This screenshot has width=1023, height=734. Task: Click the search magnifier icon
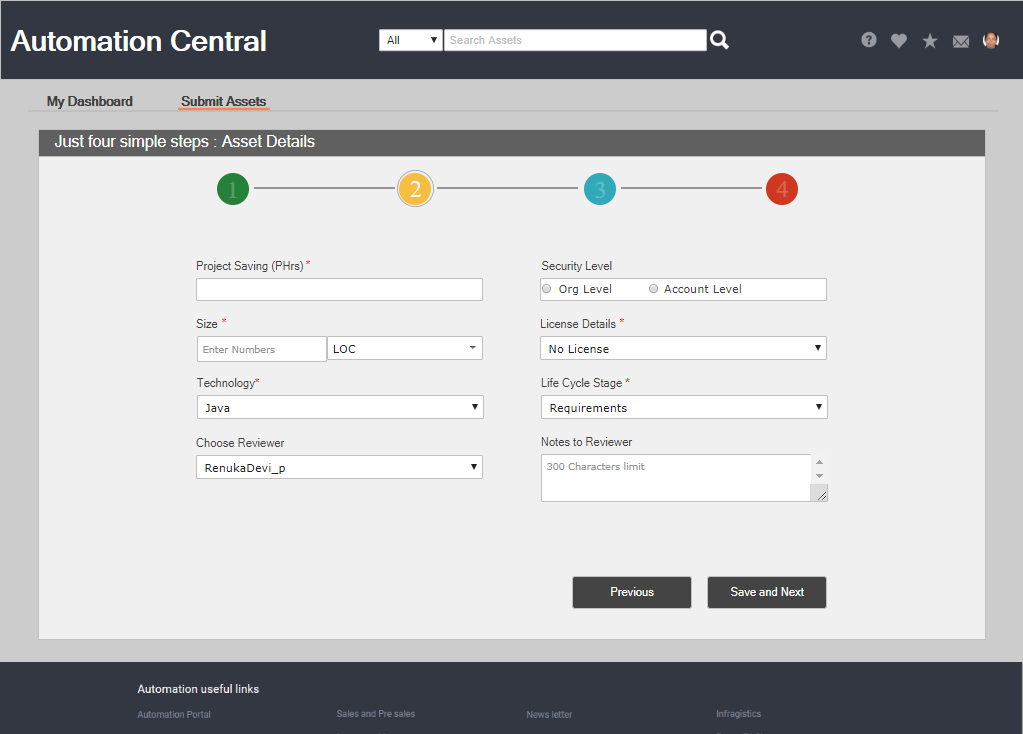[719, 40]
